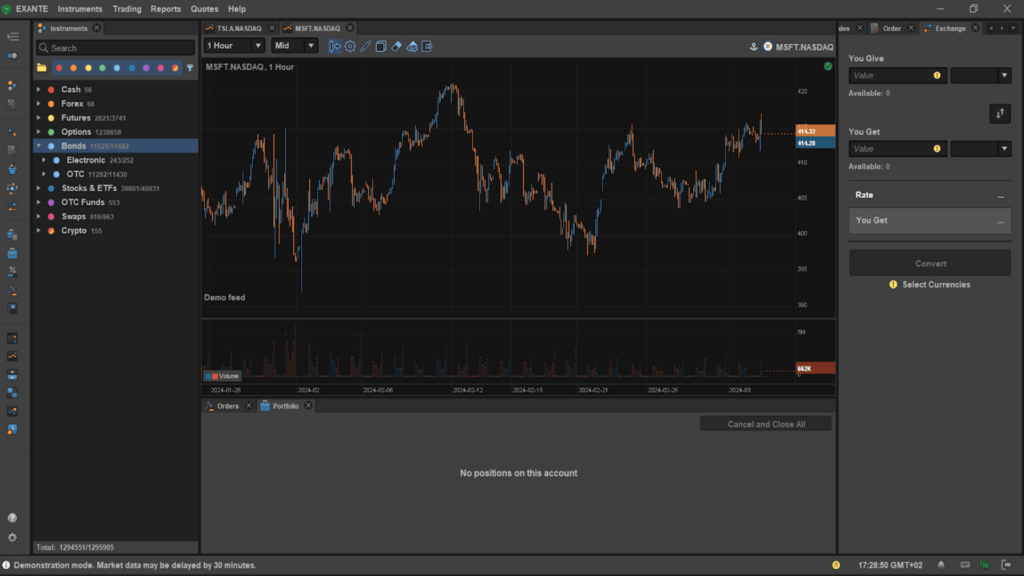1024x576 pixels.
Task: Click the Convert button
Action: (930, 264)
